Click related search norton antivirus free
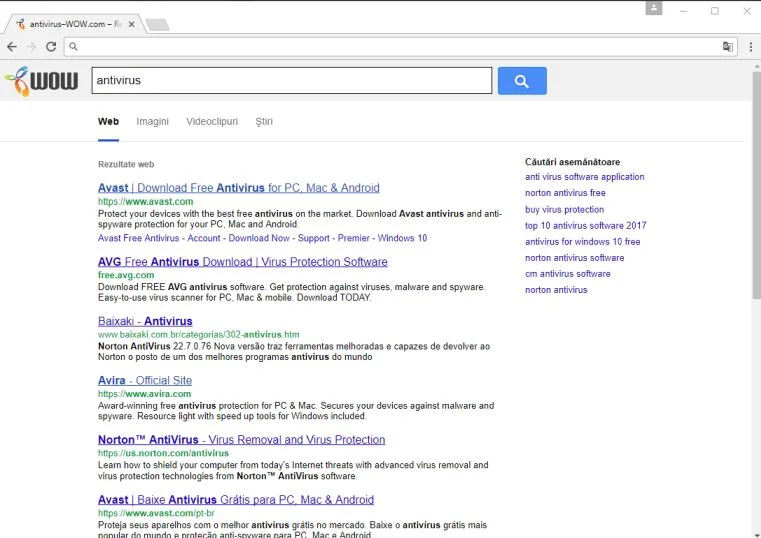The image size is (761, 538). [x=565, y=193]
